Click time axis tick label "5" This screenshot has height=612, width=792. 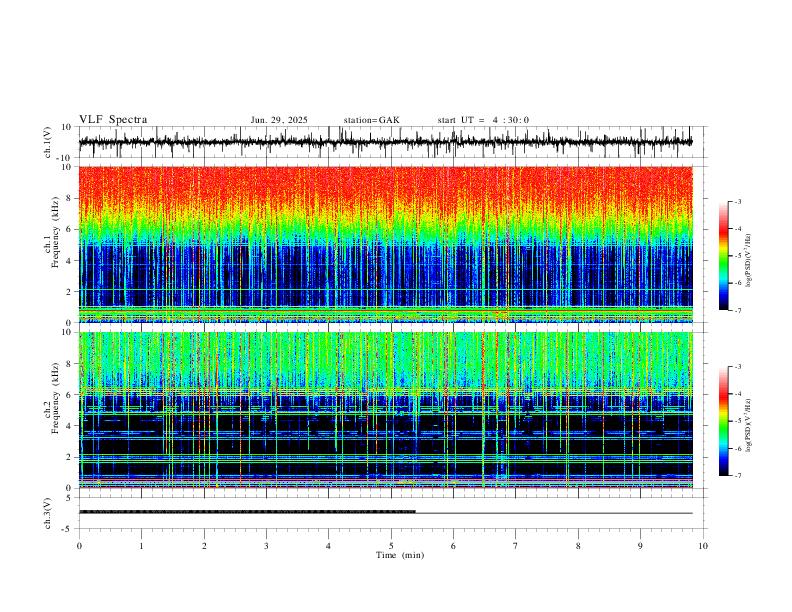coord(391,546)
